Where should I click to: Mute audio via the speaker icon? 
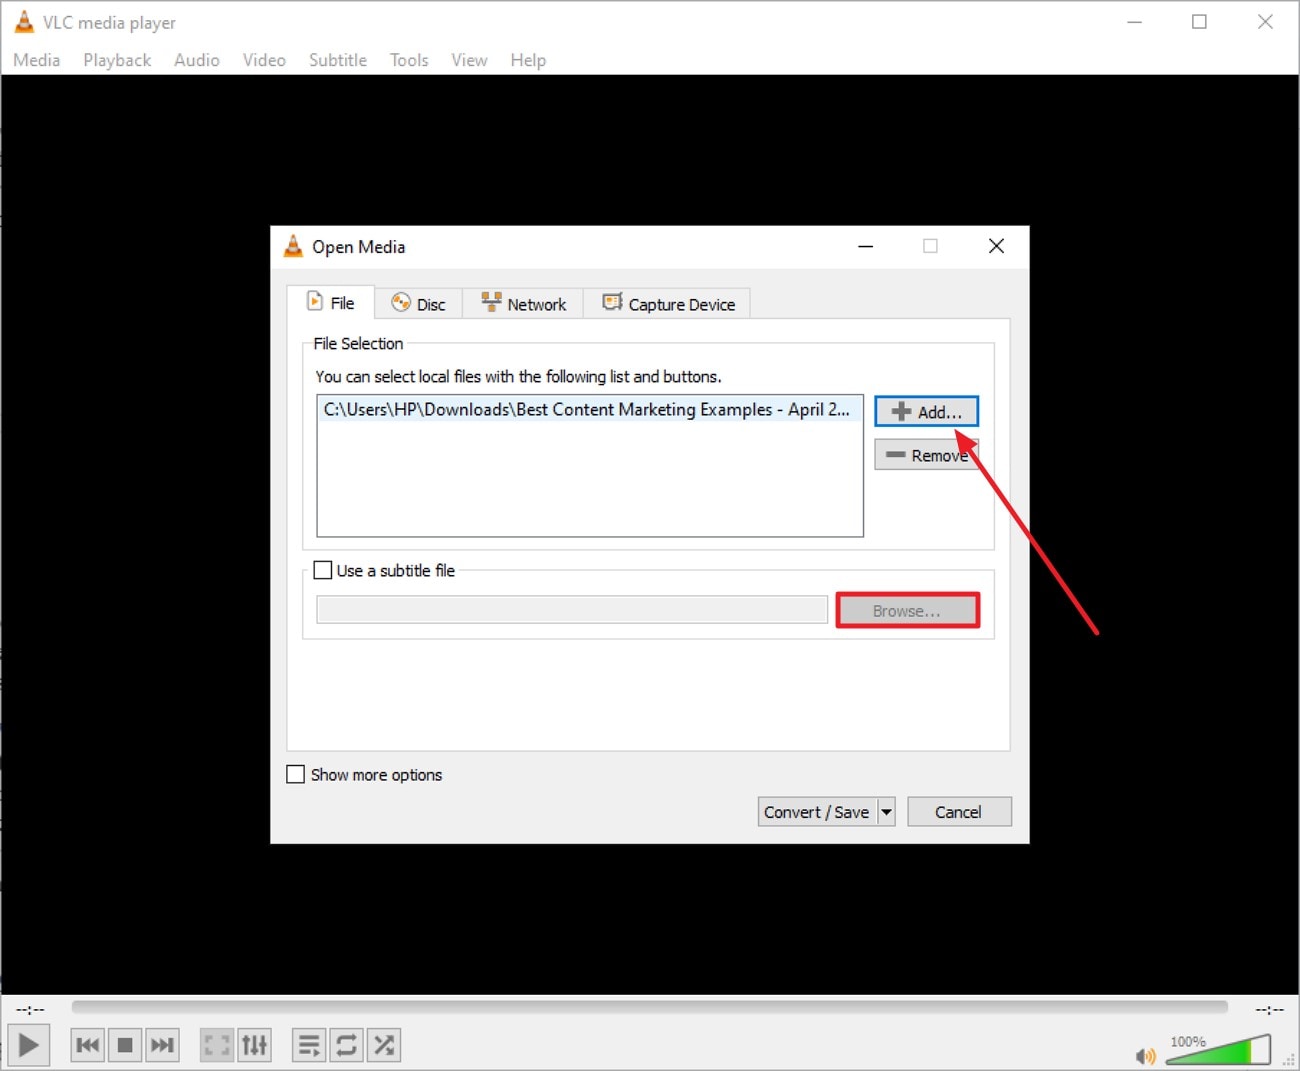1146,1055
